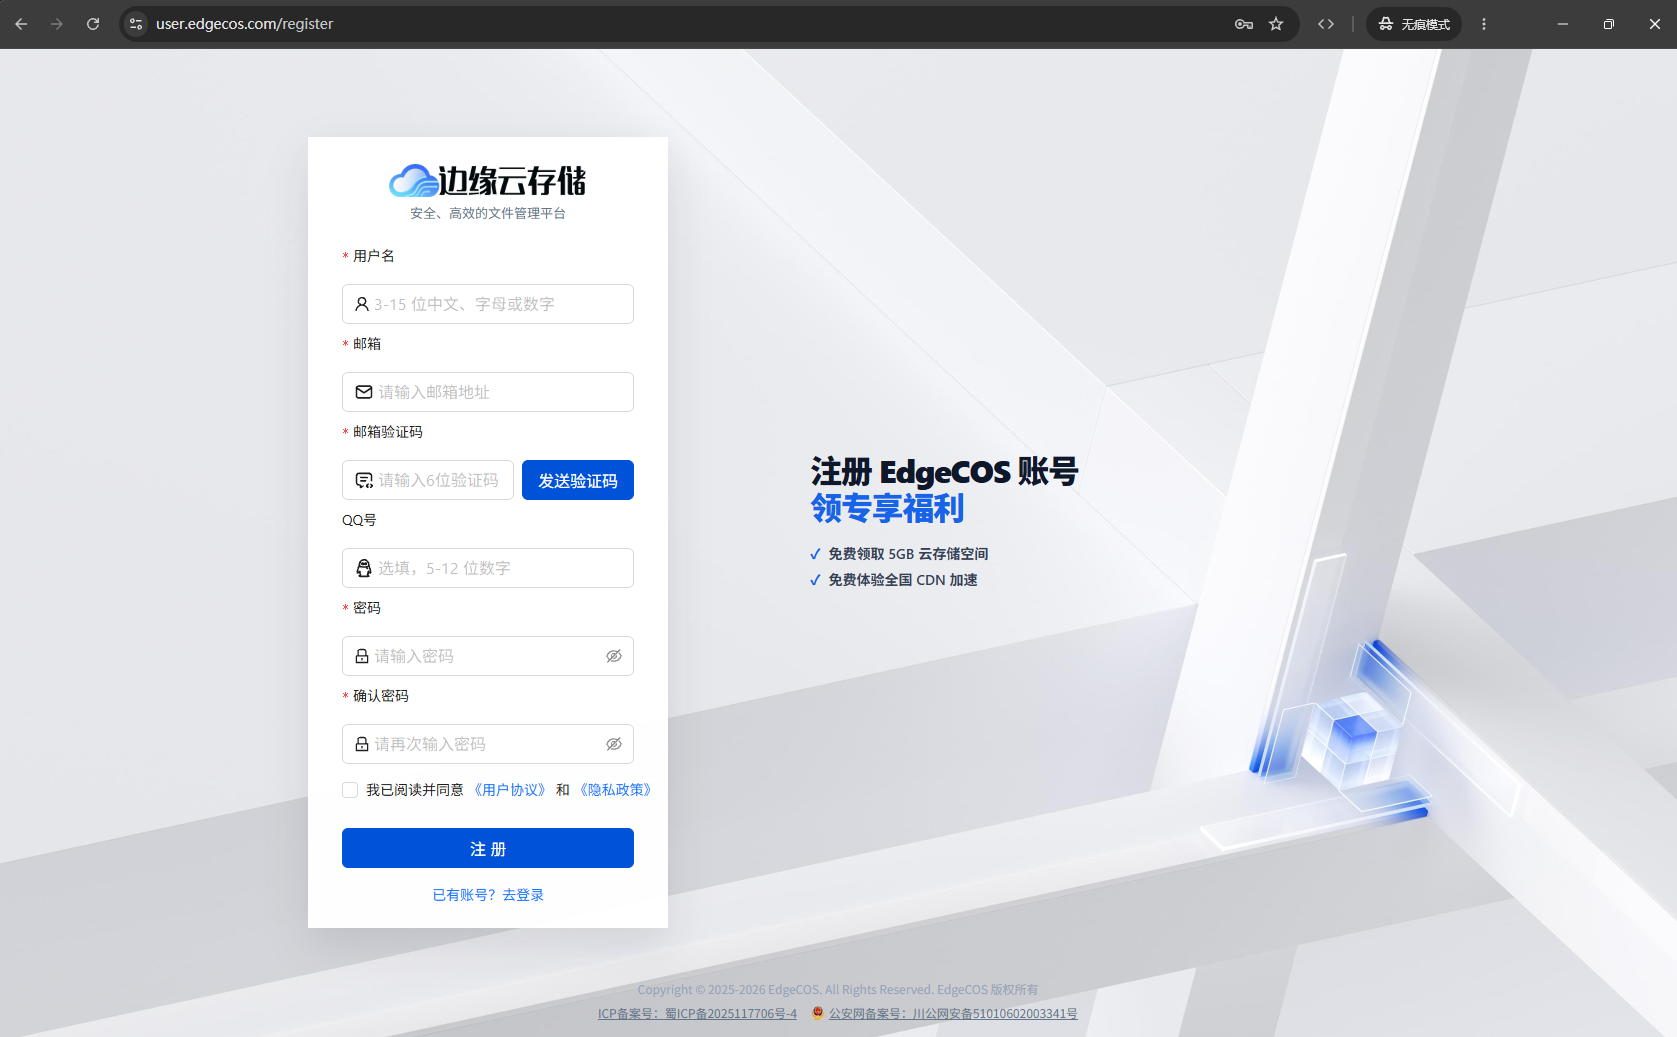This screenshot has width=1677, height=1037.
Task: Open the incognito mode indicator 无痕模式
Action: click(1414, 24)
